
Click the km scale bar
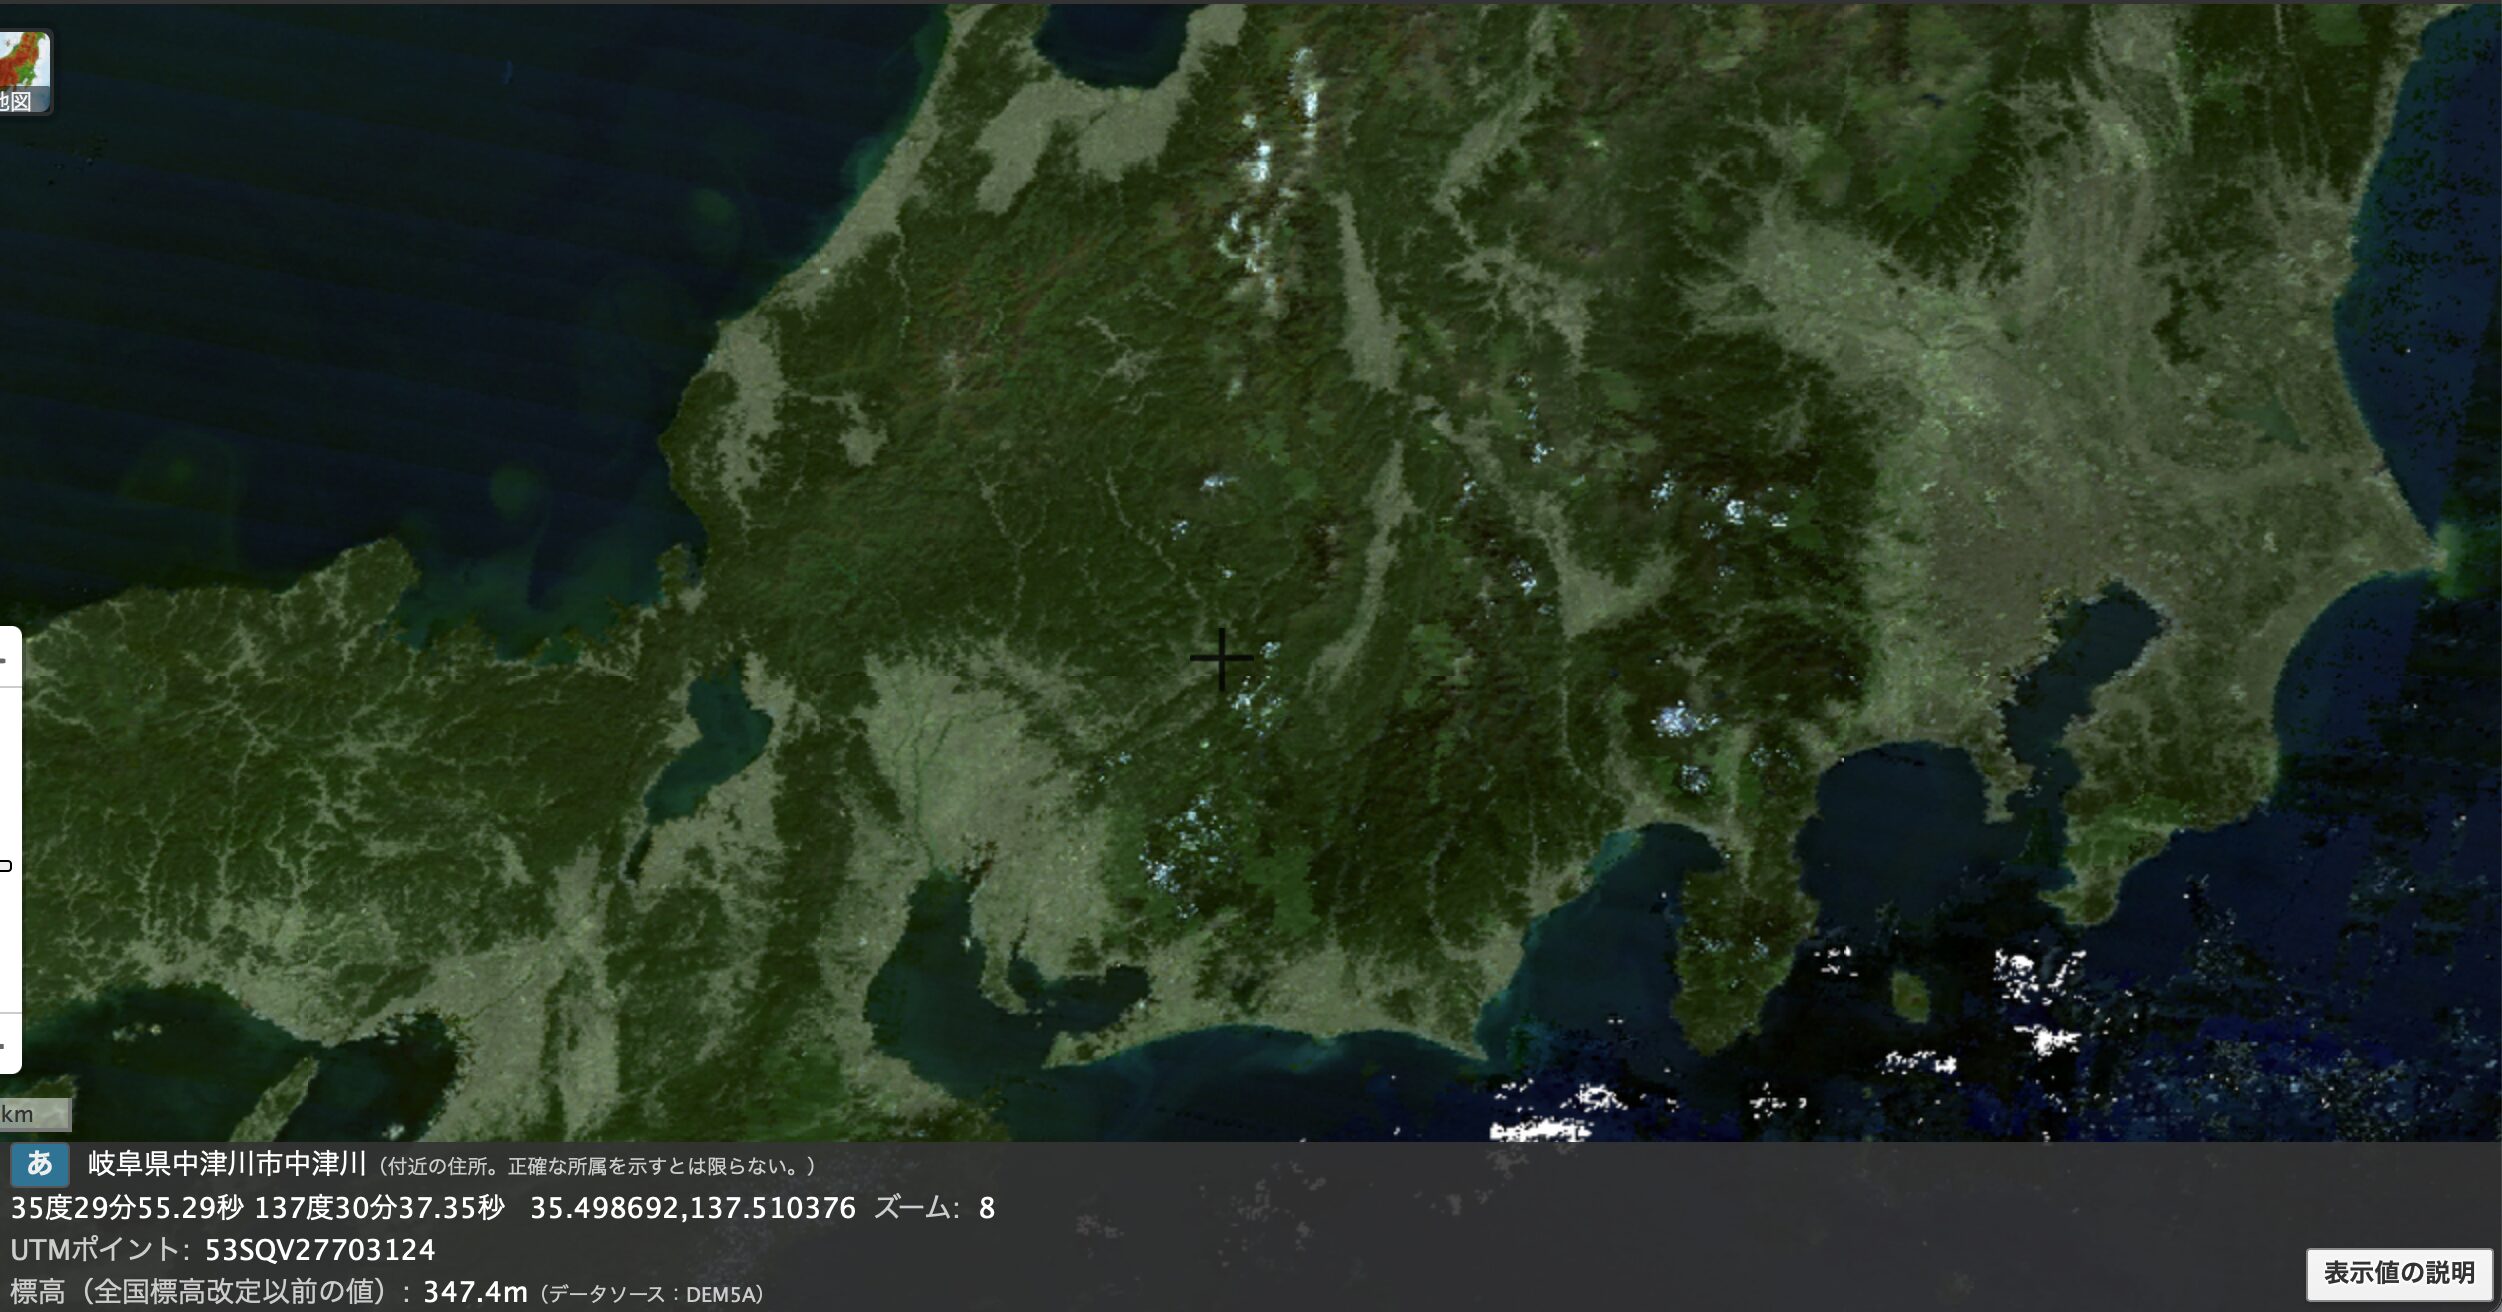(x=34, y=1114)
